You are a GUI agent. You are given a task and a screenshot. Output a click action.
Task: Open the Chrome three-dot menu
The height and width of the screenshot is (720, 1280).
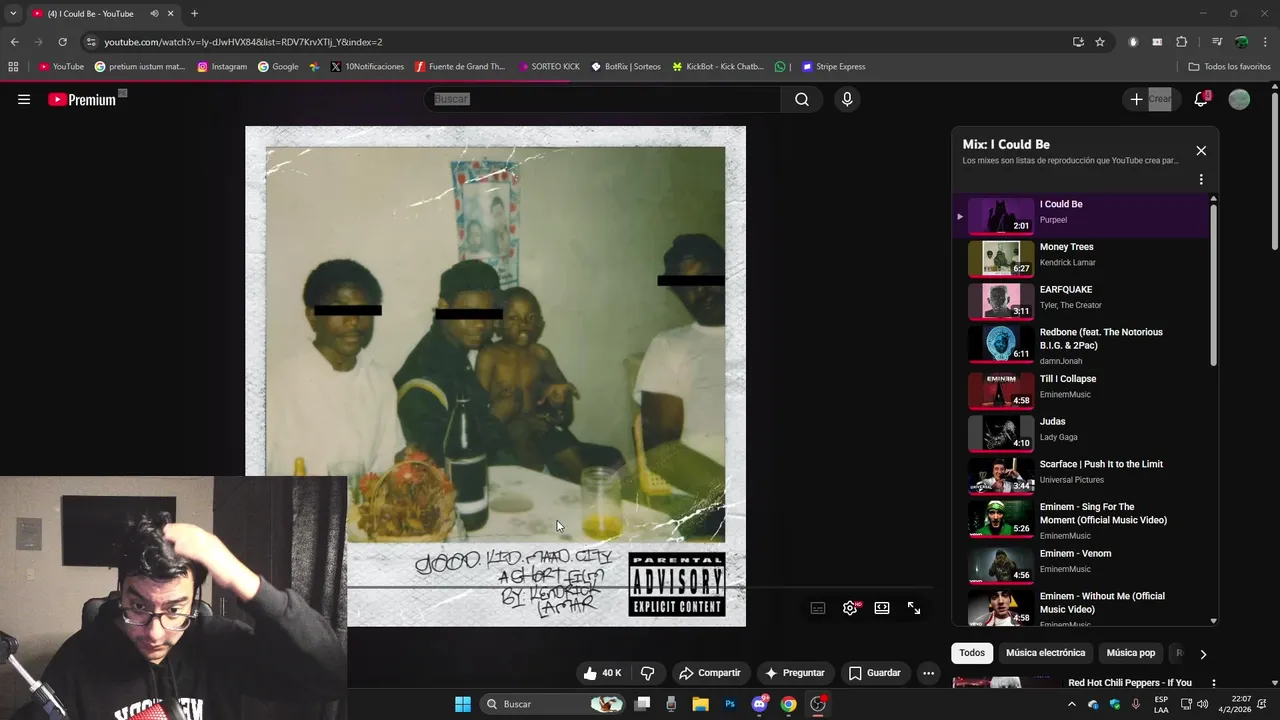pyautogui.click(x=1265, y=42)
